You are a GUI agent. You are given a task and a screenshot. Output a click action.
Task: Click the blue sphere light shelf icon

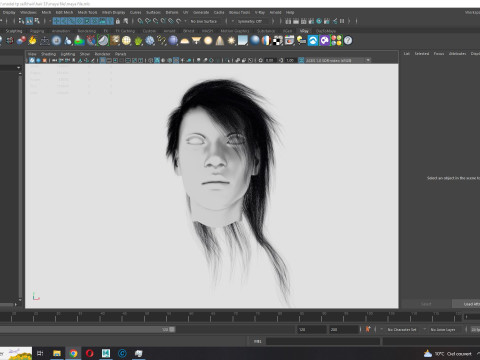[173, 41]
